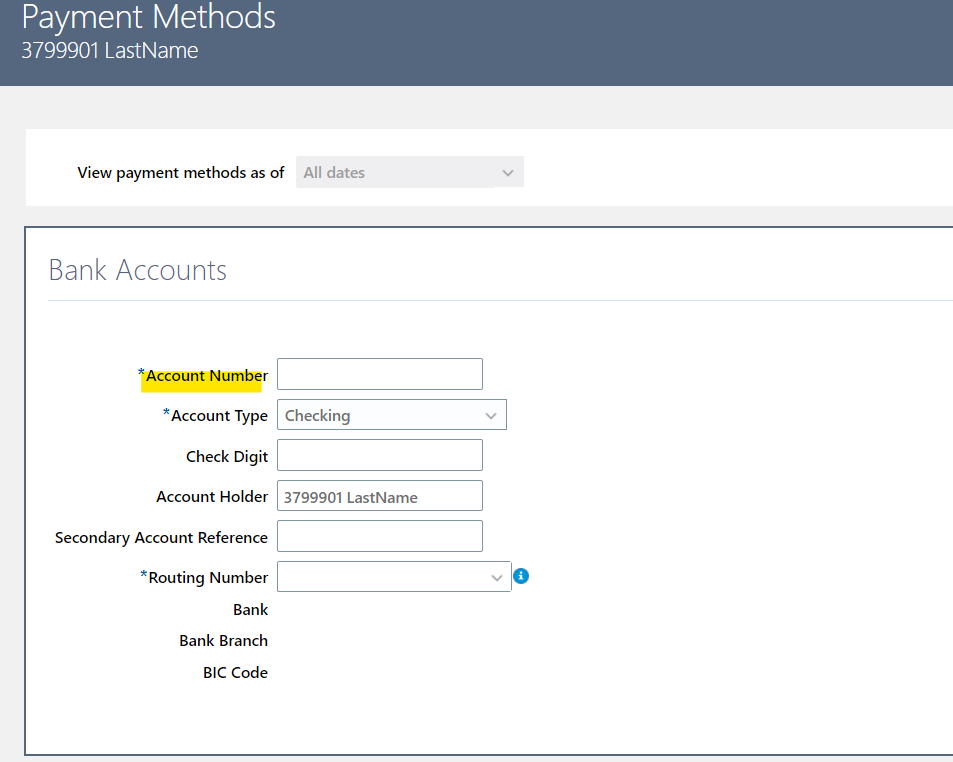Open the All dates filter dropdown

click(x=410, y=171)
